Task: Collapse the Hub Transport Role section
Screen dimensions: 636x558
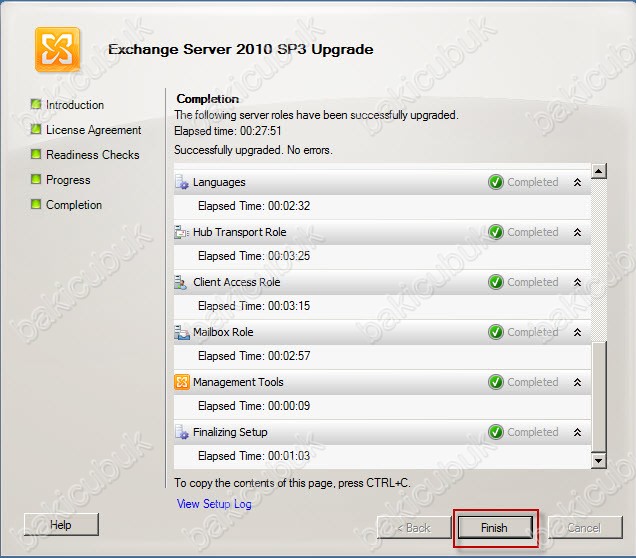Action: pyautogui.click(x=578, y=232)
